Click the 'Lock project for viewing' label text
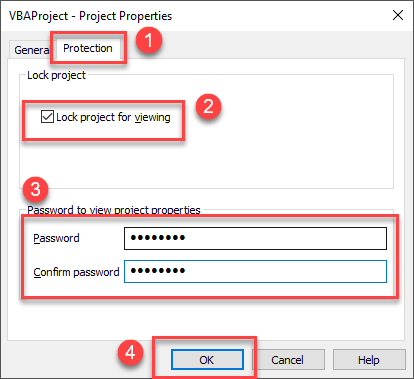This screenshot has width=414, height=379. pyautogui.click(x=113, y=117)
